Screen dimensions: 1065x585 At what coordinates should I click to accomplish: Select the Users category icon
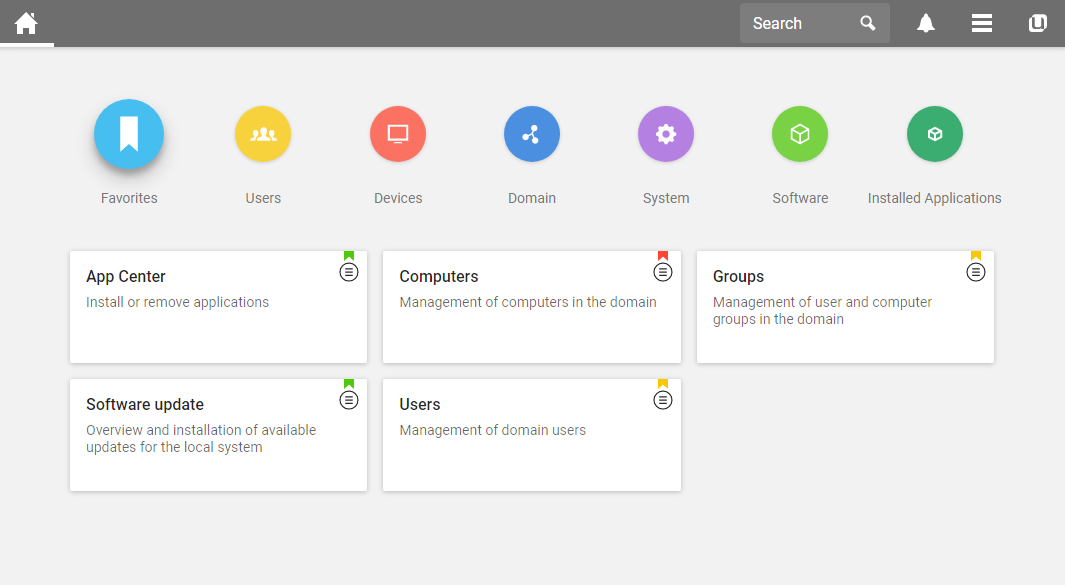[262, 133]
